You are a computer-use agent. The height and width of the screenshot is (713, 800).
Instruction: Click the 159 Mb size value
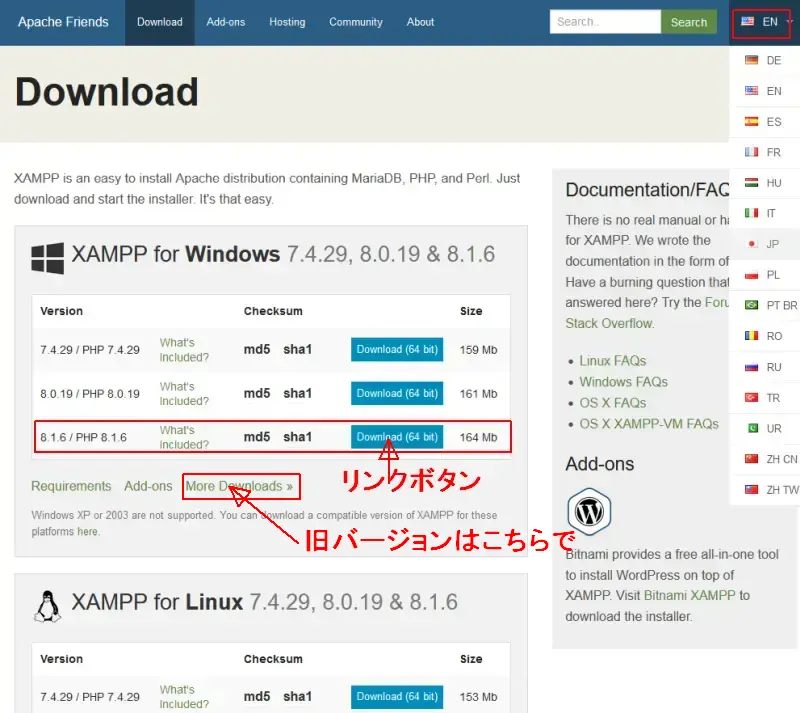pos(478,350)
